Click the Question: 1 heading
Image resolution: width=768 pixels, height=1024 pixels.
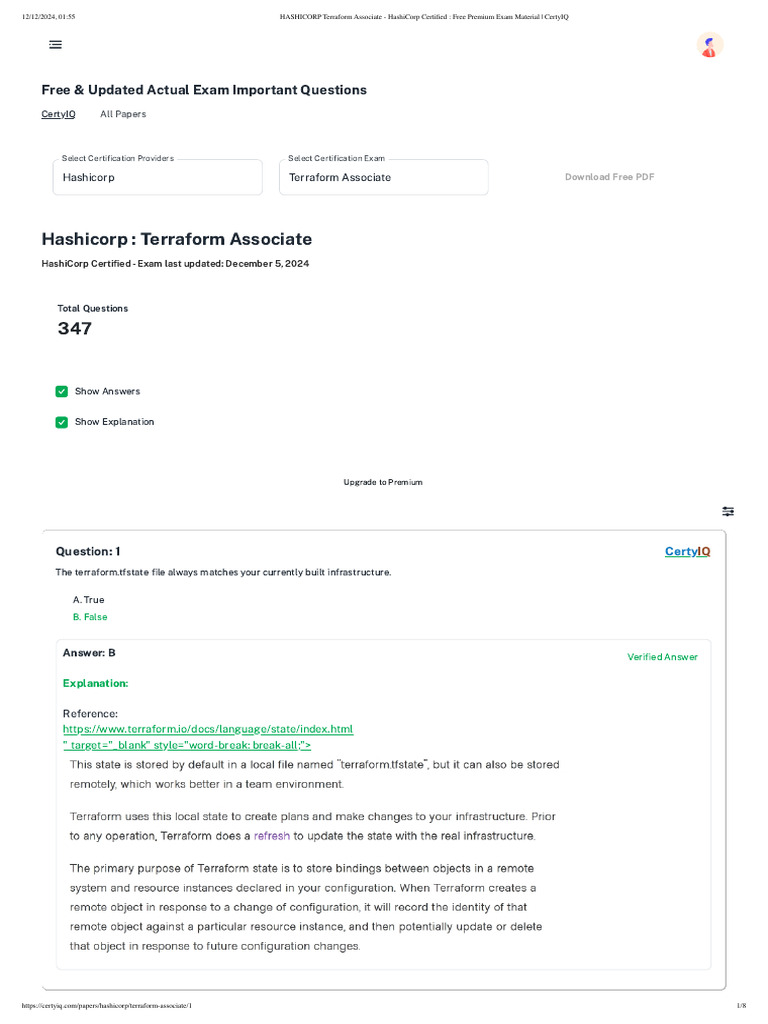tap(88, 551)
